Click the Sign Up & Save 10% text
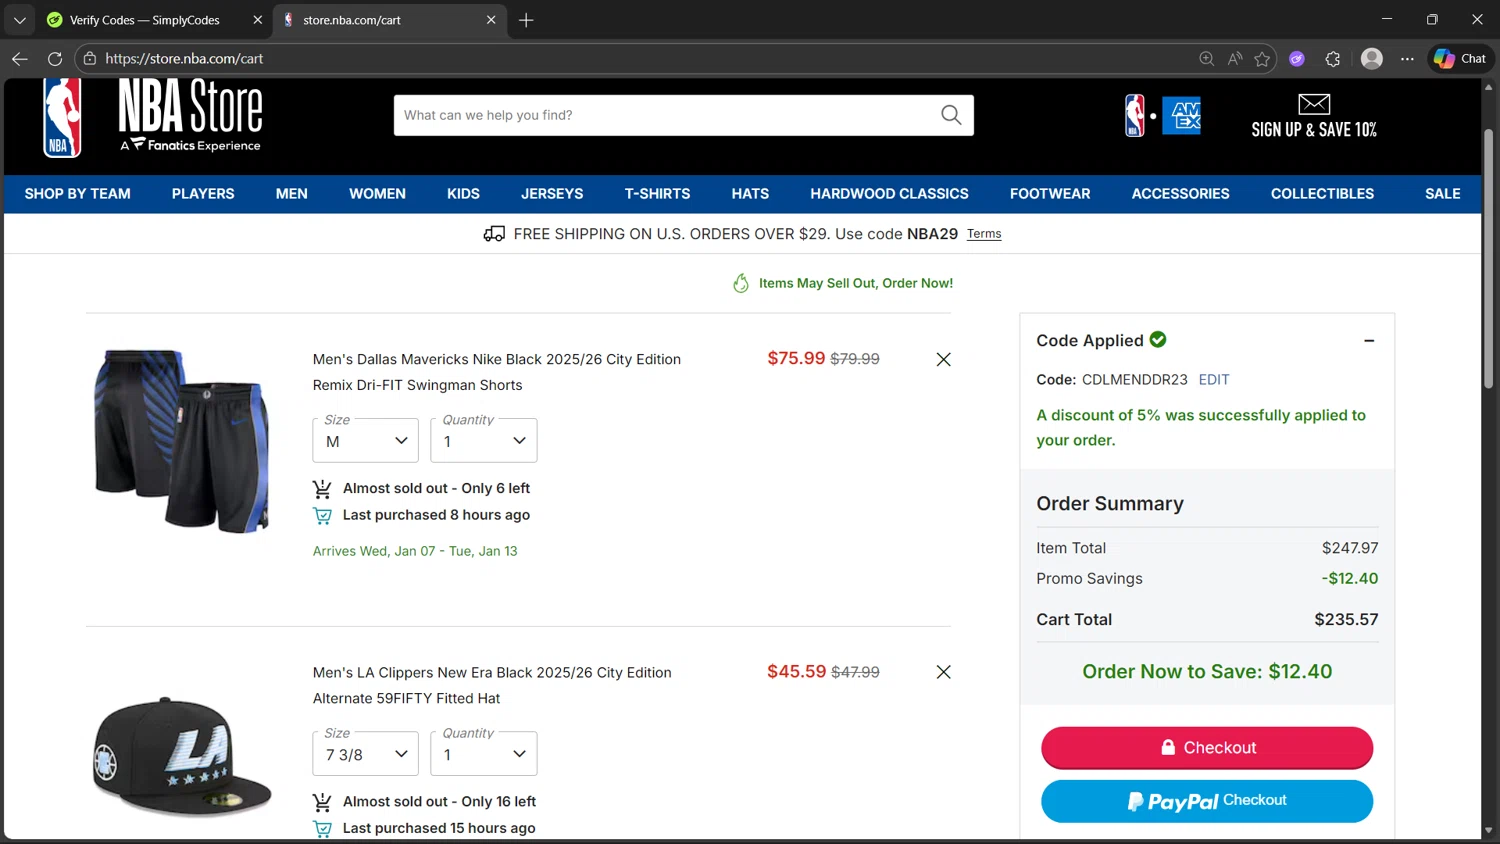 (1314, 130)
